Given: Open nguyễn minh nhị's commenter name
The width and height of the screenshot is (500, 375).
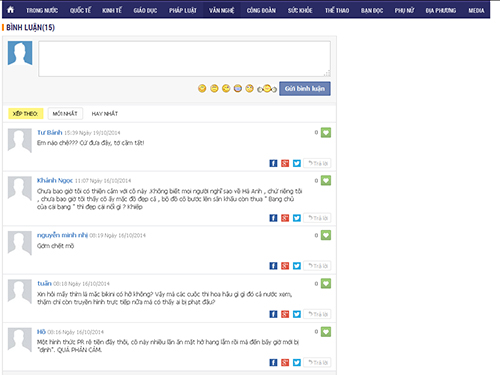Looking at the screenshot, I should 62,235.
